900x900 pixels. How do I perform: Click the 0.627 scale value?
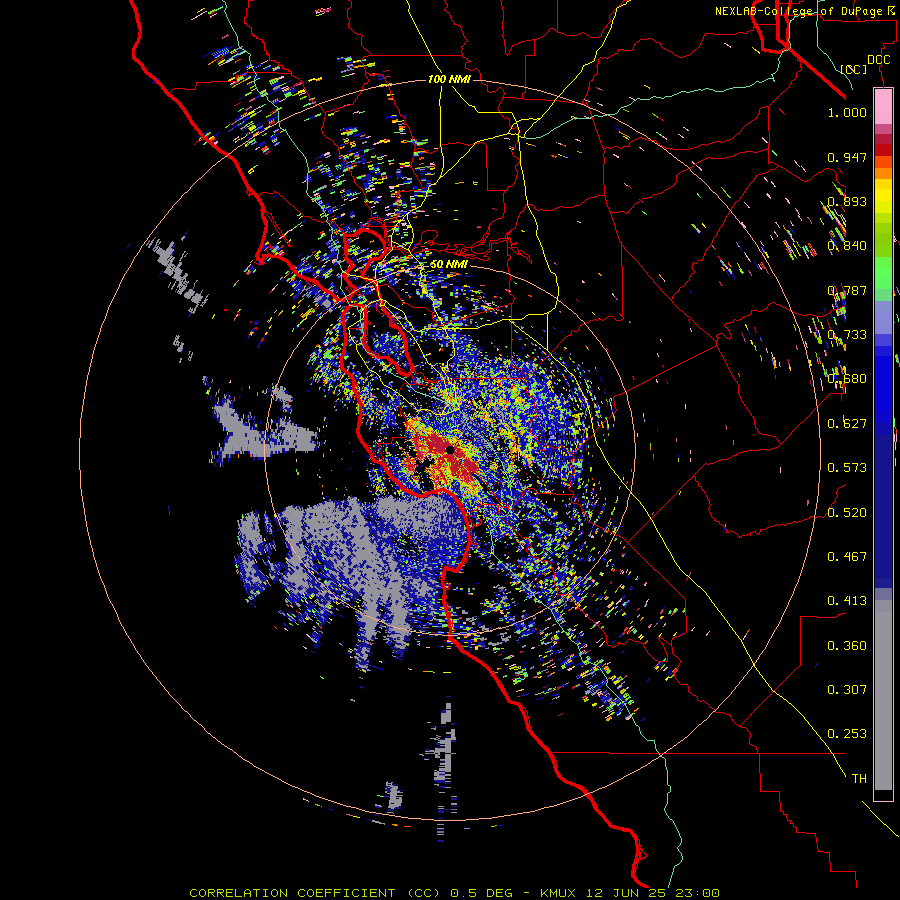(x=847, y=424)
